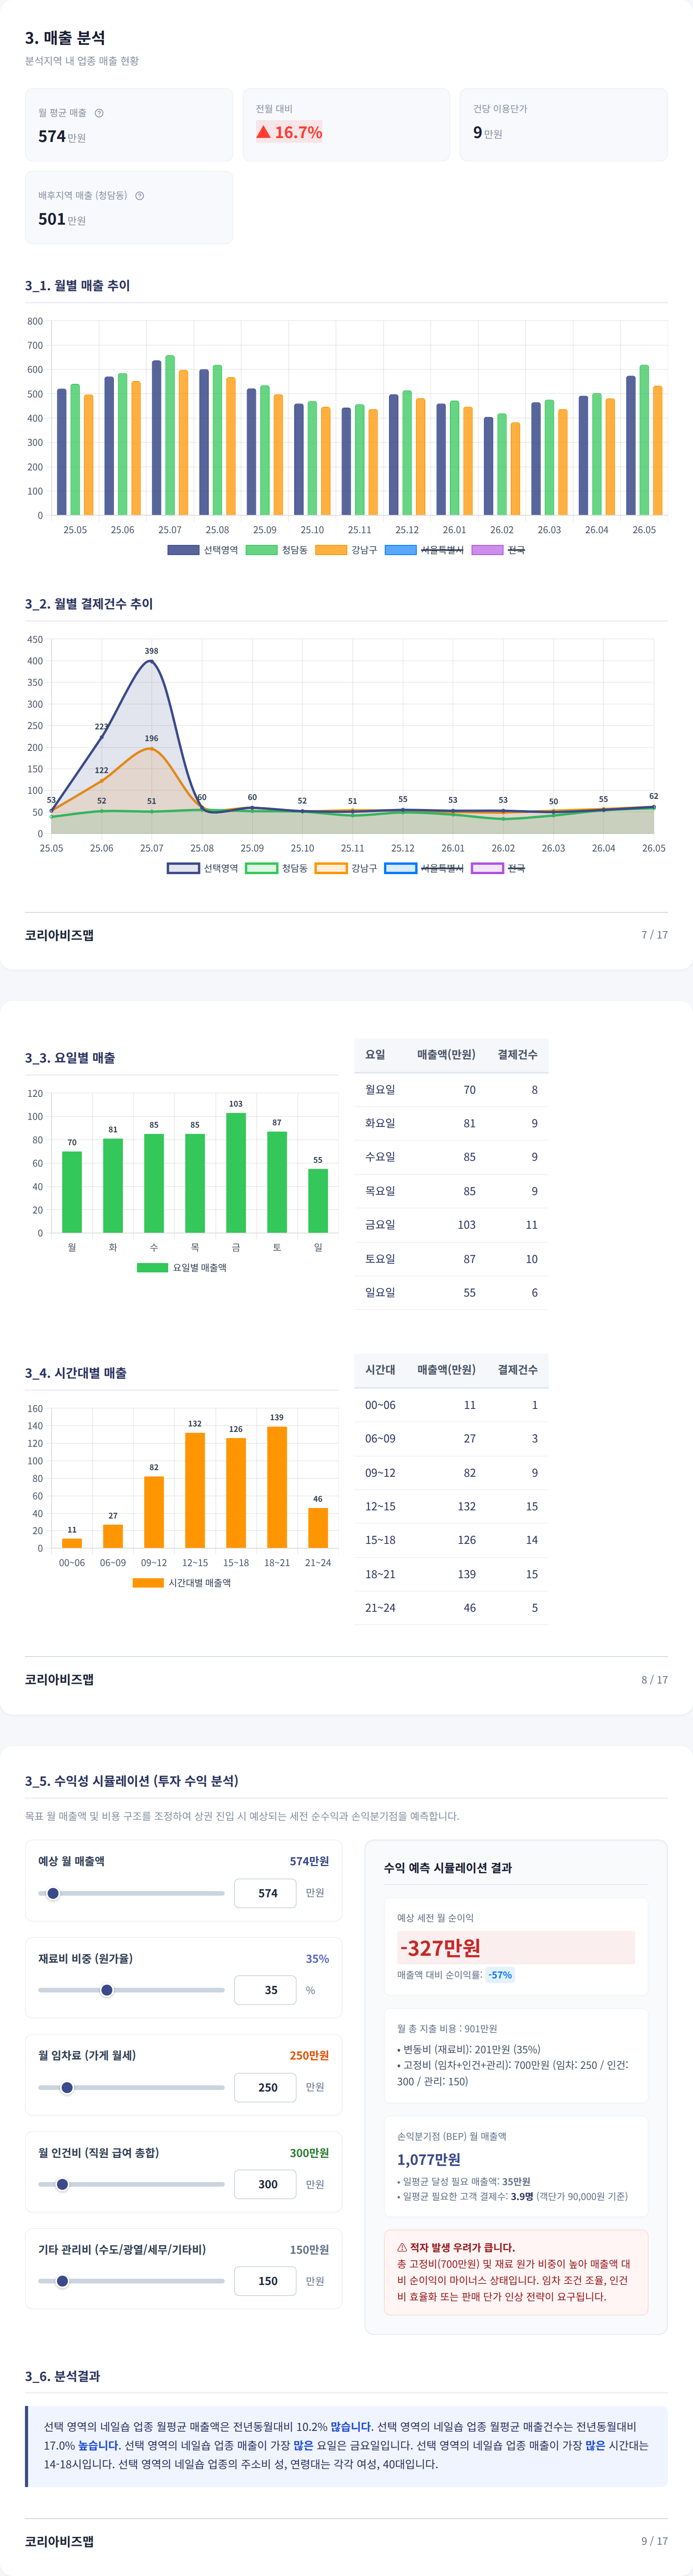Viewport: 693px width, 2576px height.
Task: Click the warning triangle icon in the 적자 alert
Action: click(402, 2247)
